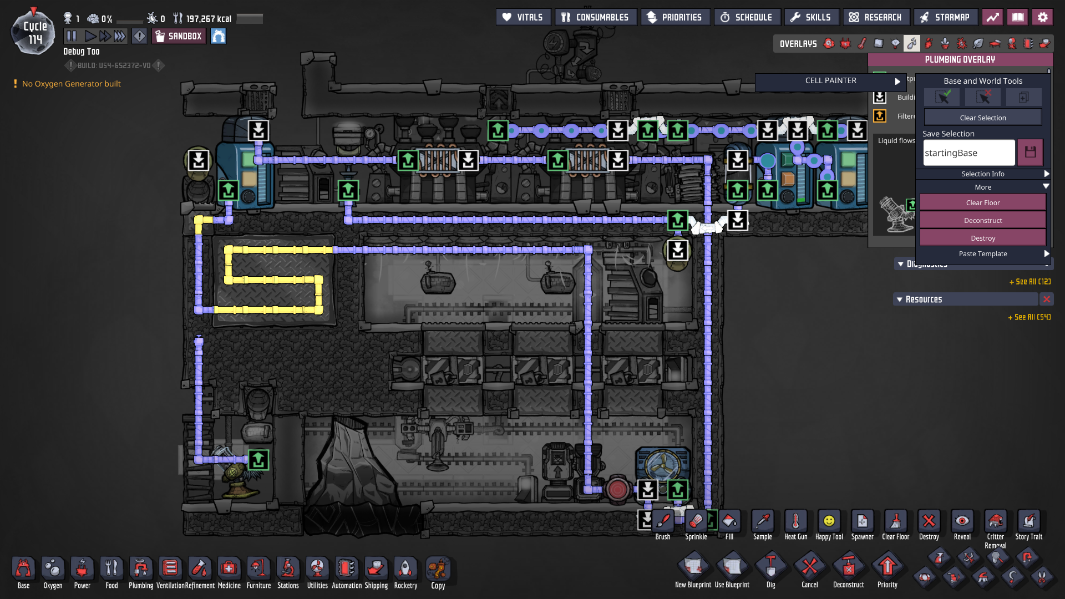Open the Vitals tab
Image resolution: width=1065 pixels, height=599 pixels.
pos(522,17)
